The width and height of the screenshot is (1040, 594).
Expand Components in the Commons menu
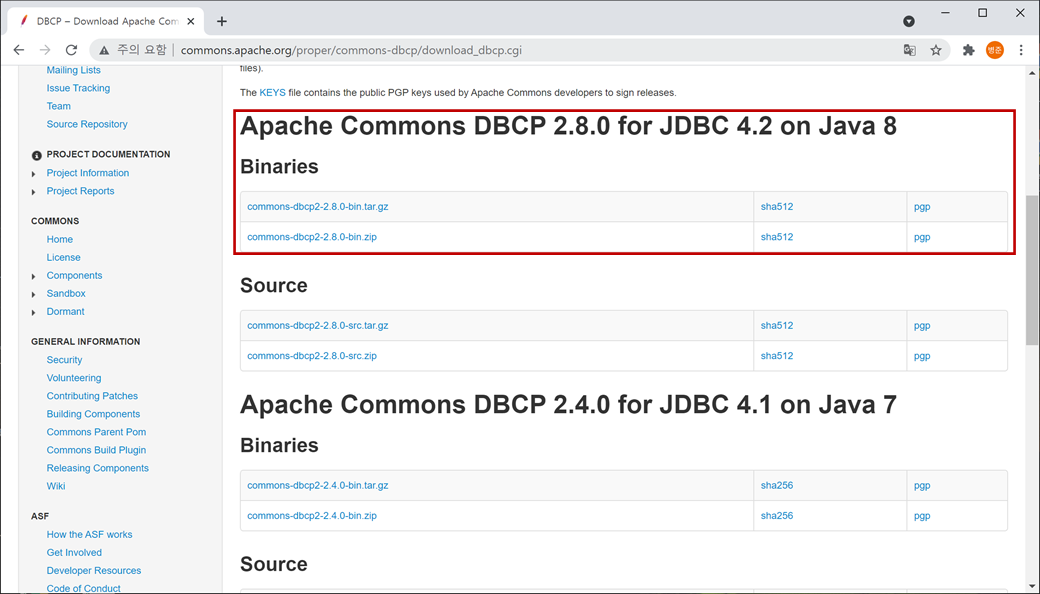[x=34, y=276]
